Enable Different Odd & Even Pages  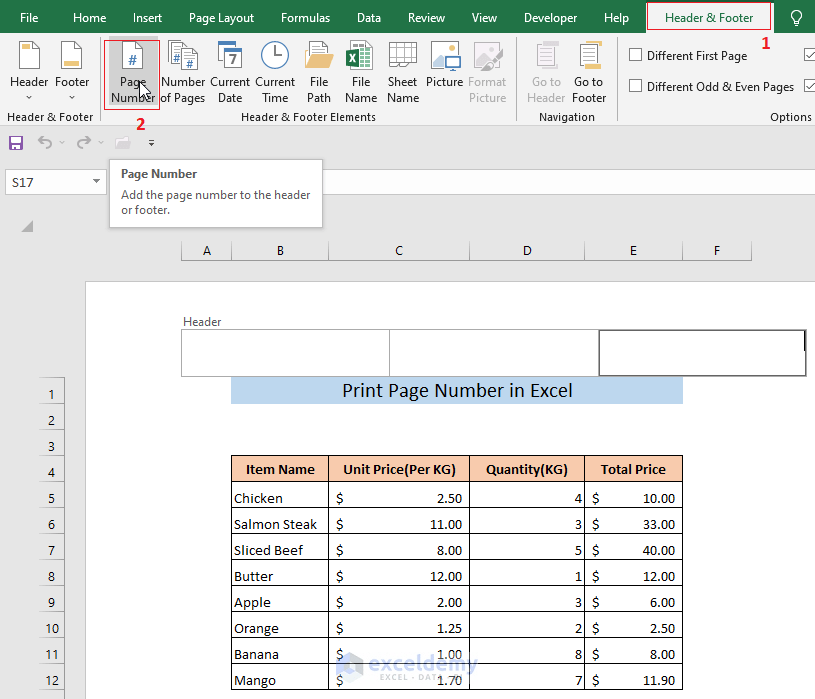click(636, 86)
